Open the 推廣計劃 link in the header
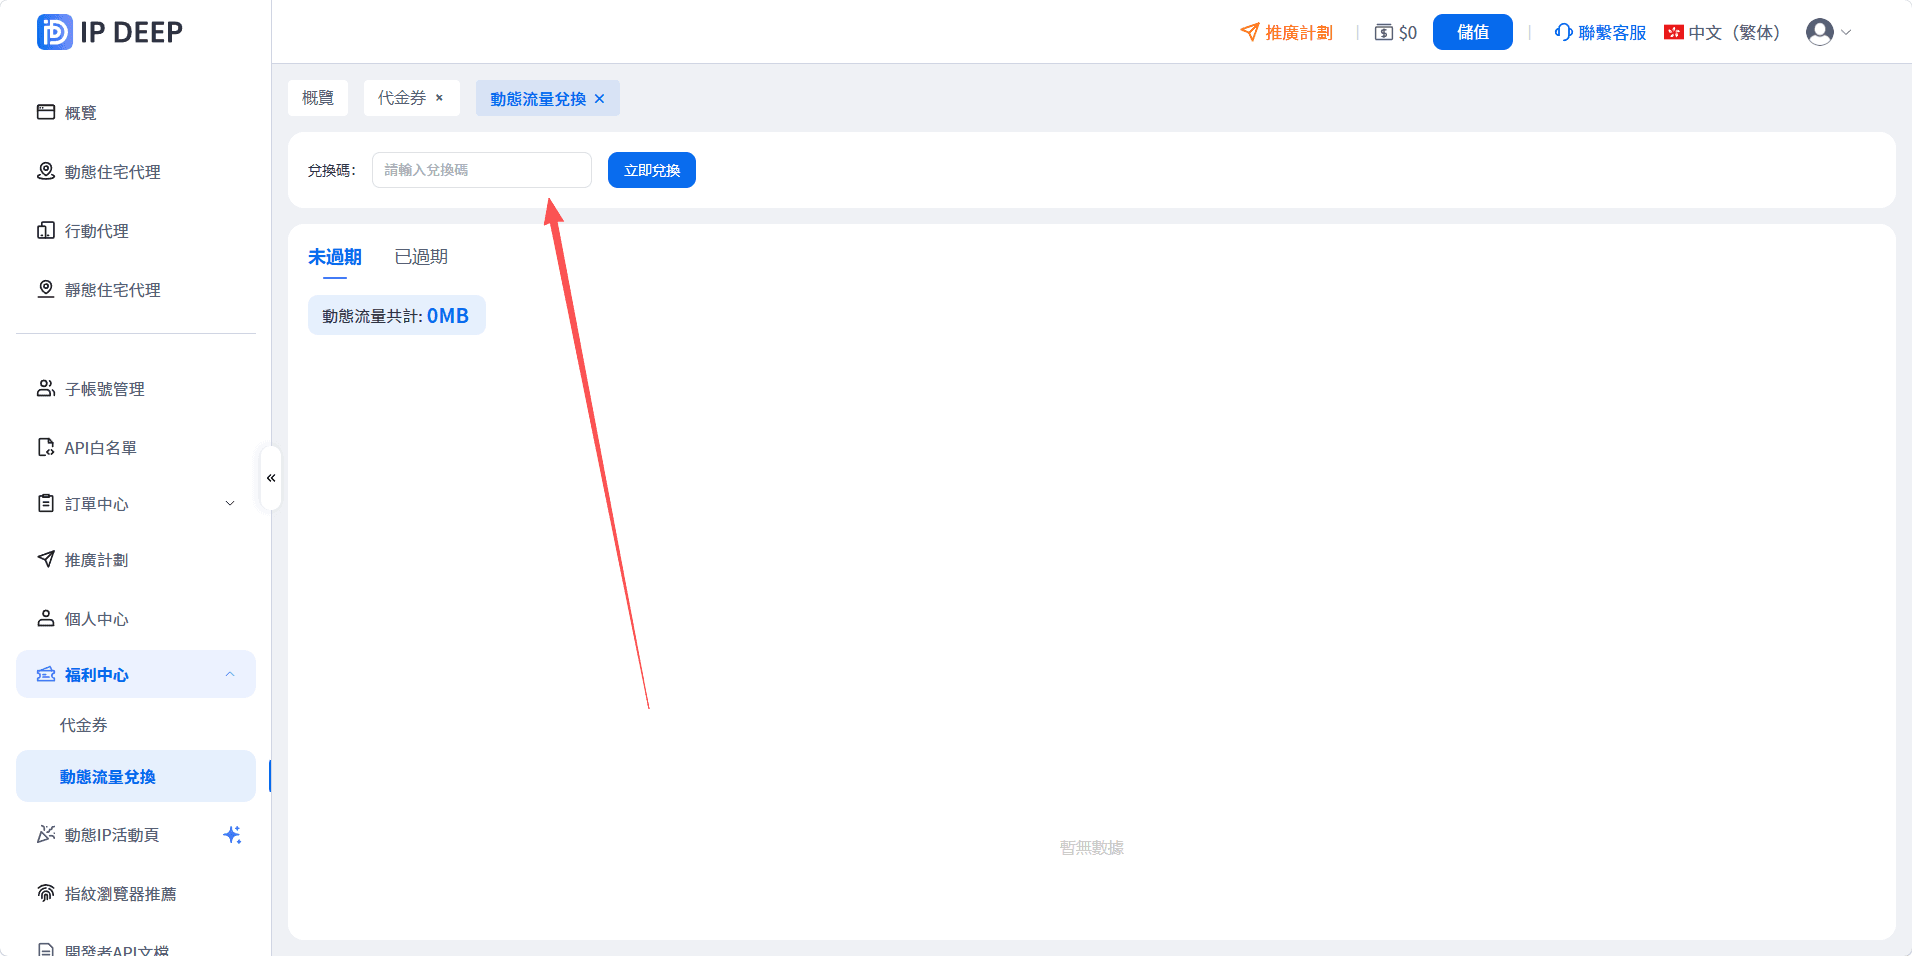 pos(1287,32)
